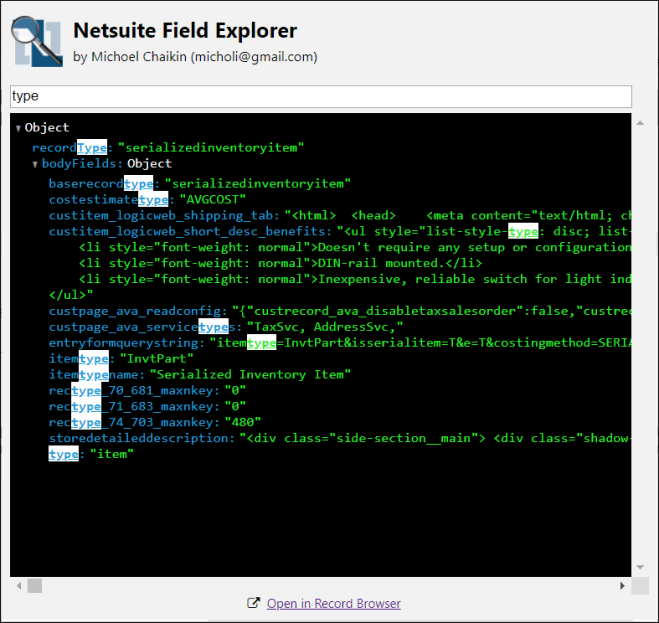Select the custpage_ava_servicetypes field
Image resolution: width=659 pixels, height=623 pixels.
(140, 327)
